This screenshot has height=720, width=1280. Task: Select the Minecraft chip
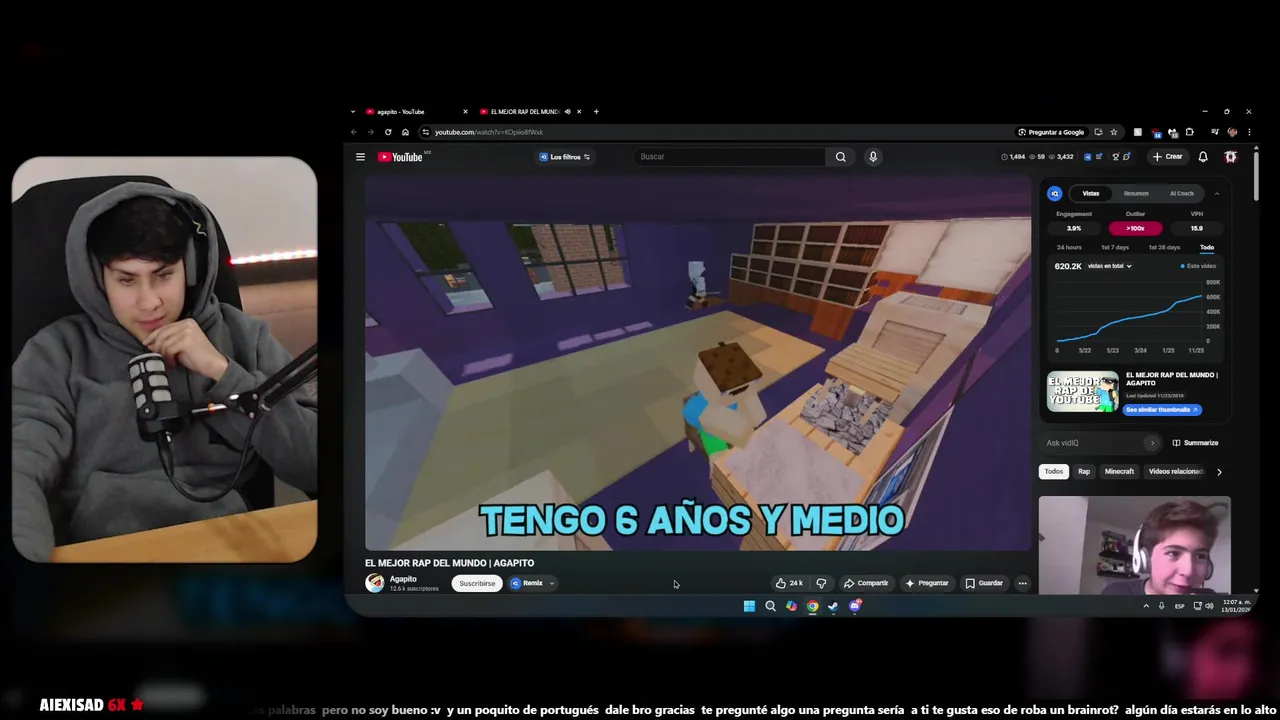pos(1119,472)
